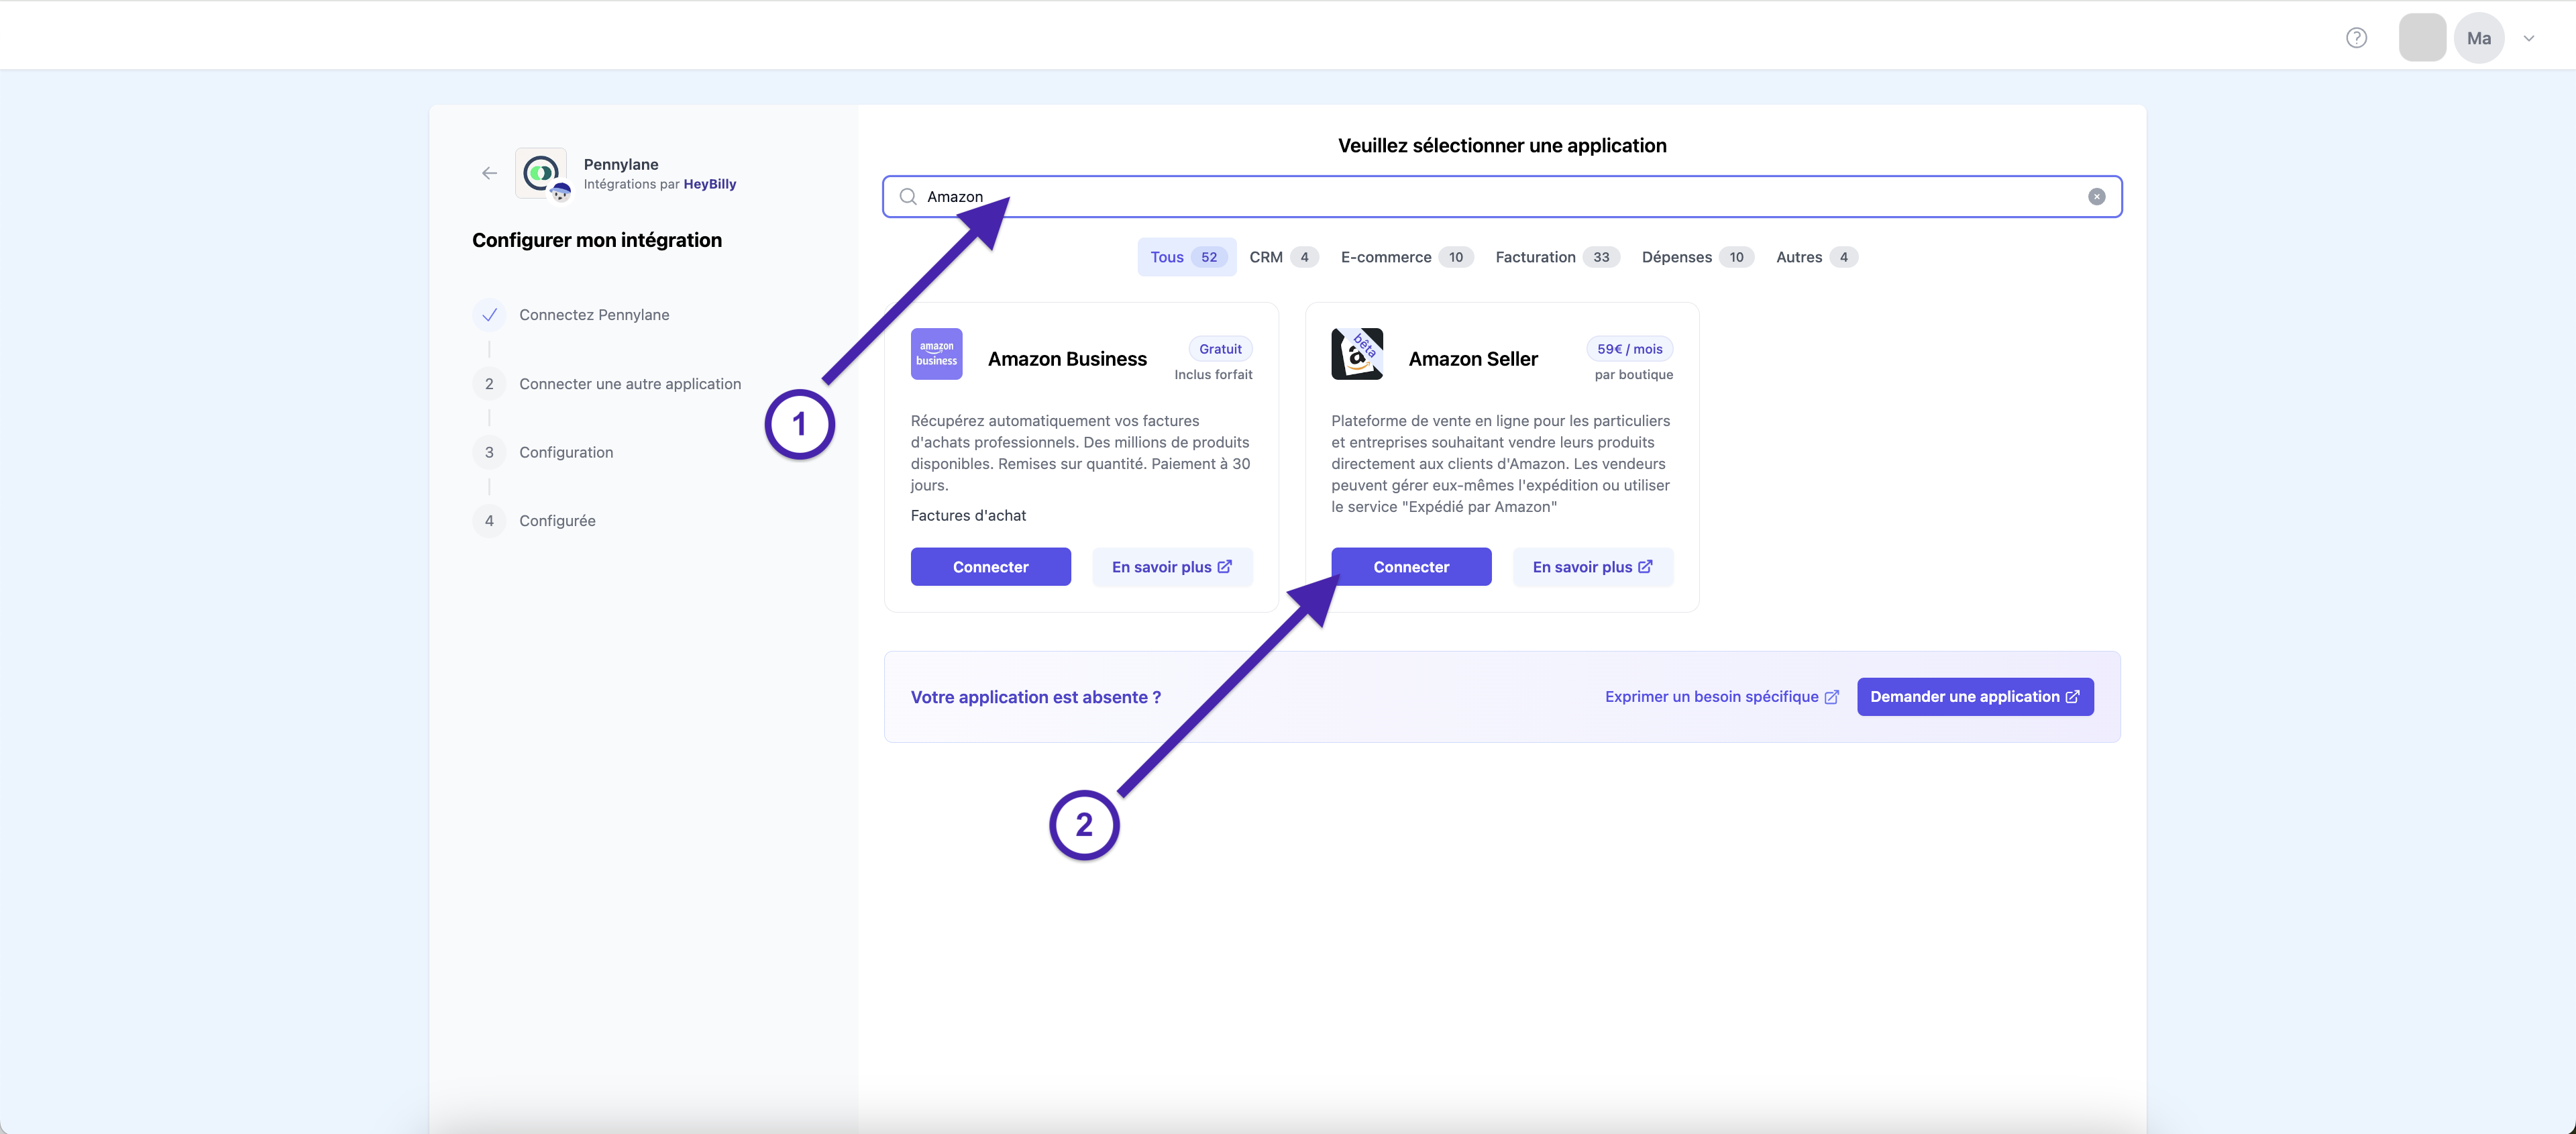Switch to the Autres tab

pos(1816,257)
